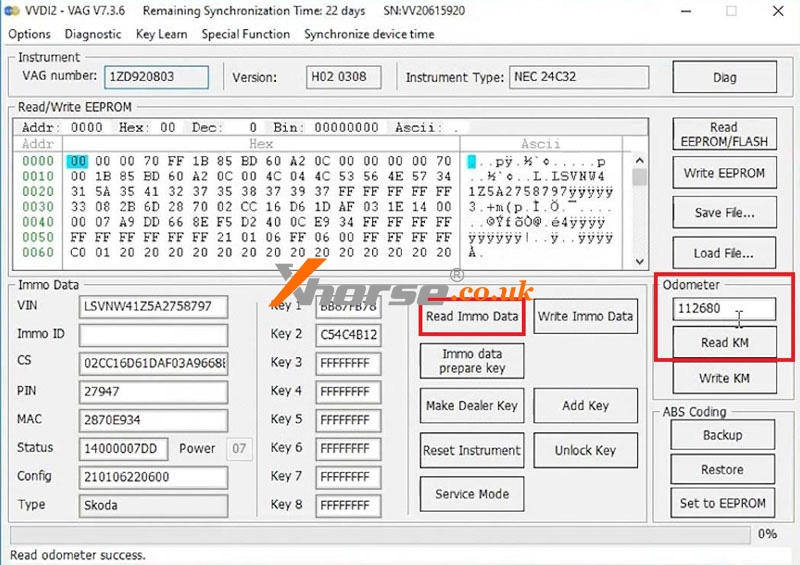Click the odometer value input field

(723, 309)
